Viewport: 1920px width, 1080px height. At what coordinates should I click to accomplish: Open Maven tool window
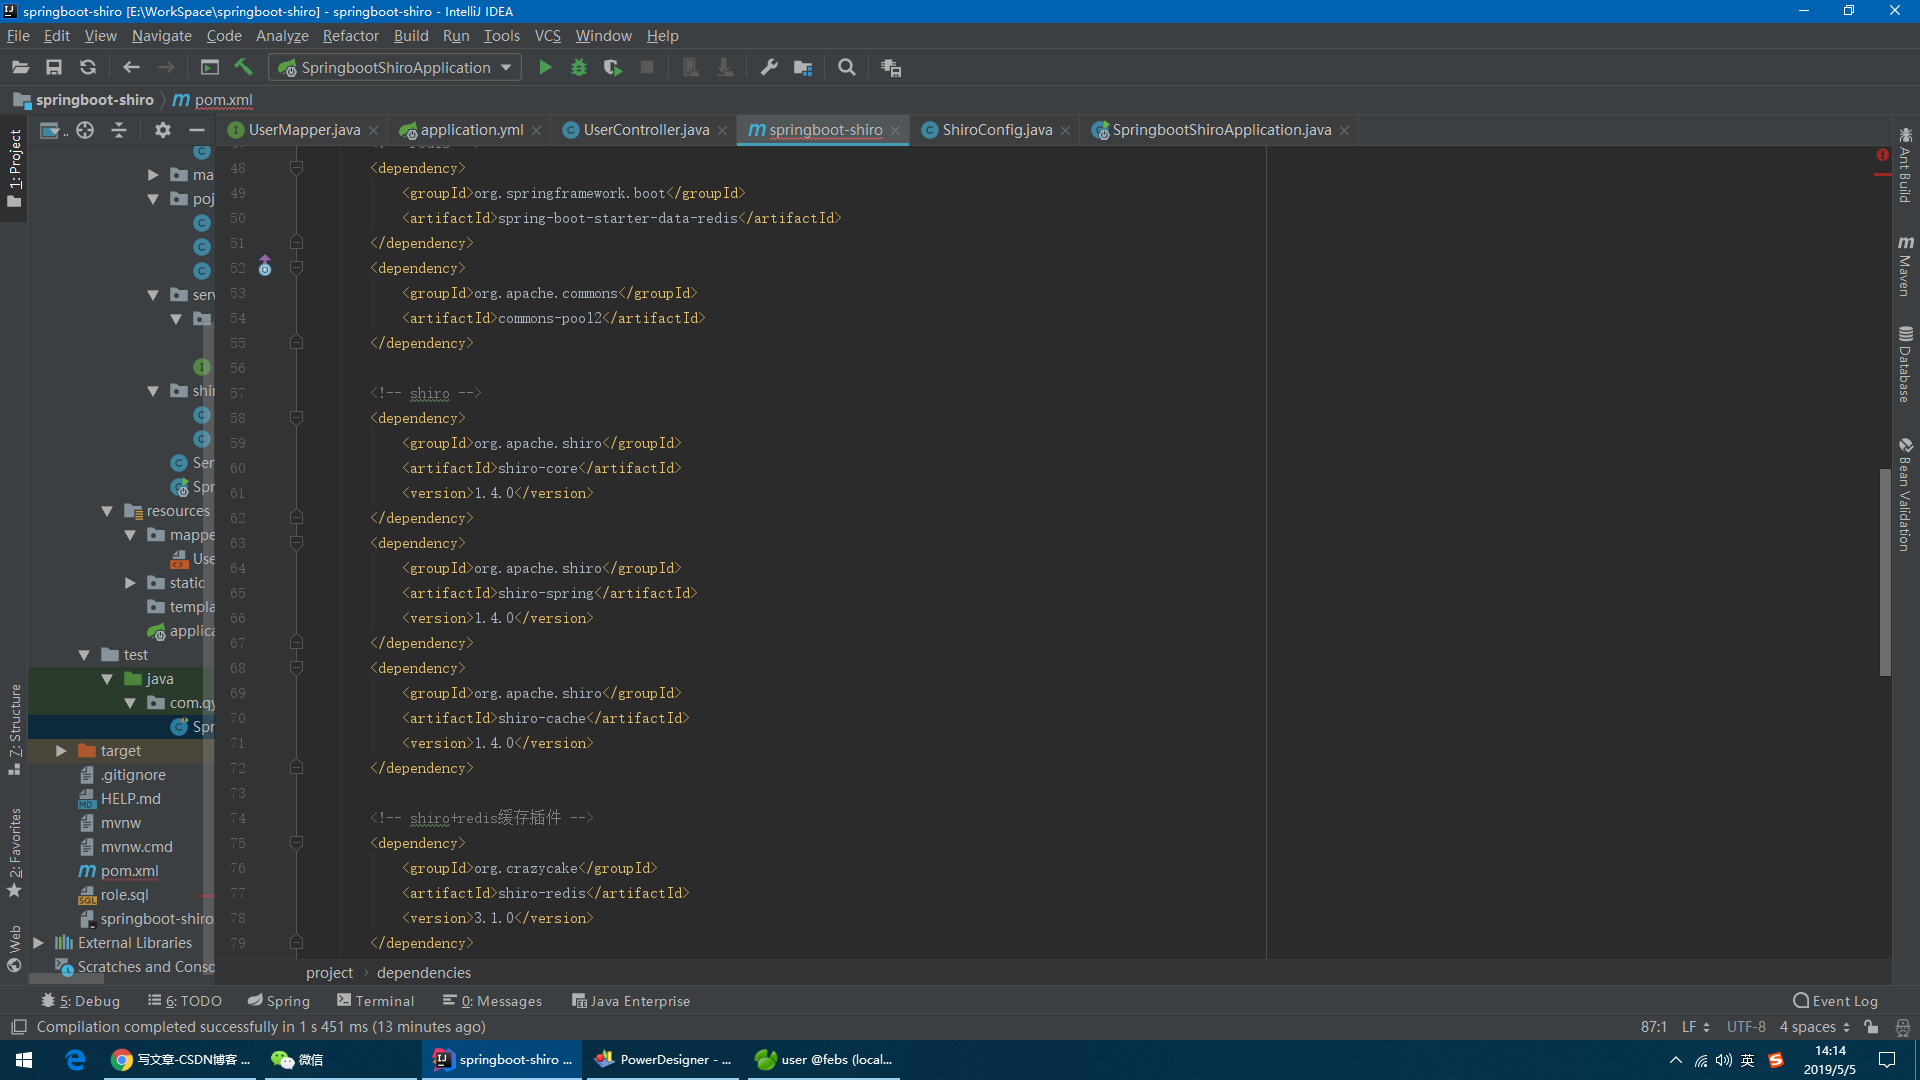(x=1905, y=266)
